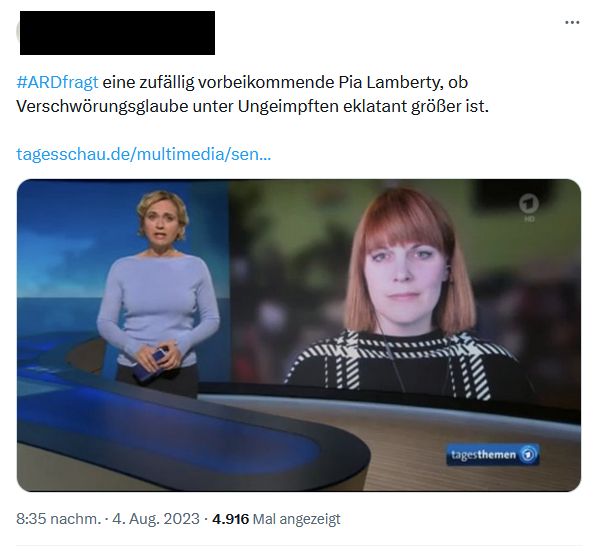Open the #ARDfragt hashtag link
The width and height of the screenshot is (595, 552).
coord(57,82)
